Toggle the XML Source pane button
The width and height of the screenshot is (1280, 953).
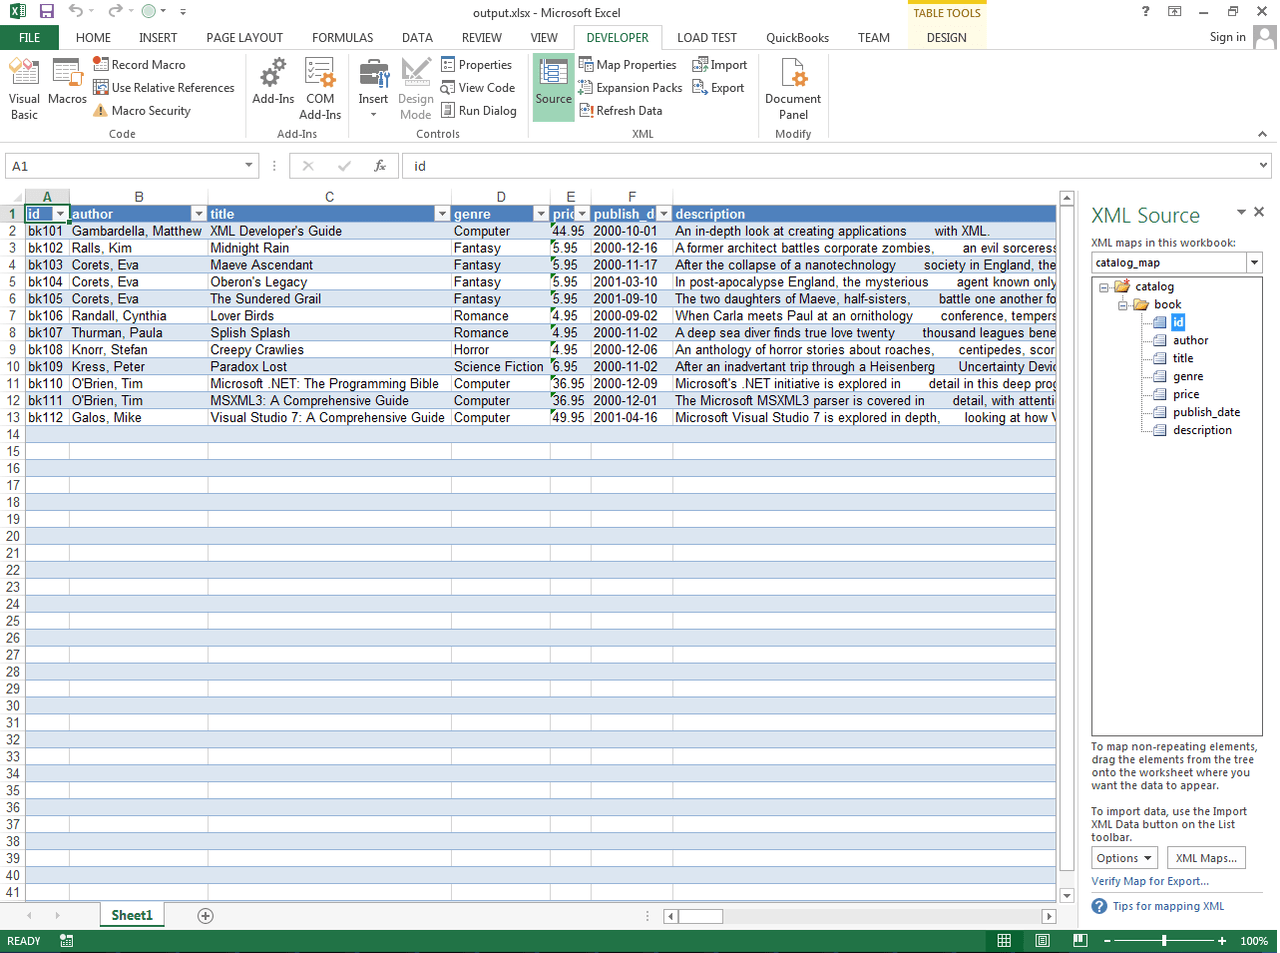pos(553,87)
